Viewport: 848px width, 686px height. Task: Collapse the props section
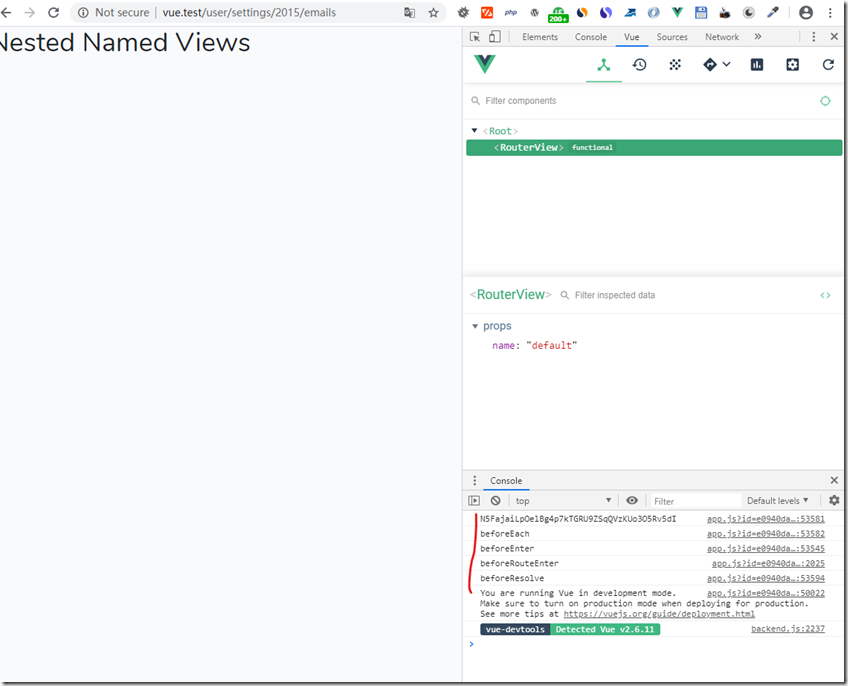click(475, 326)
